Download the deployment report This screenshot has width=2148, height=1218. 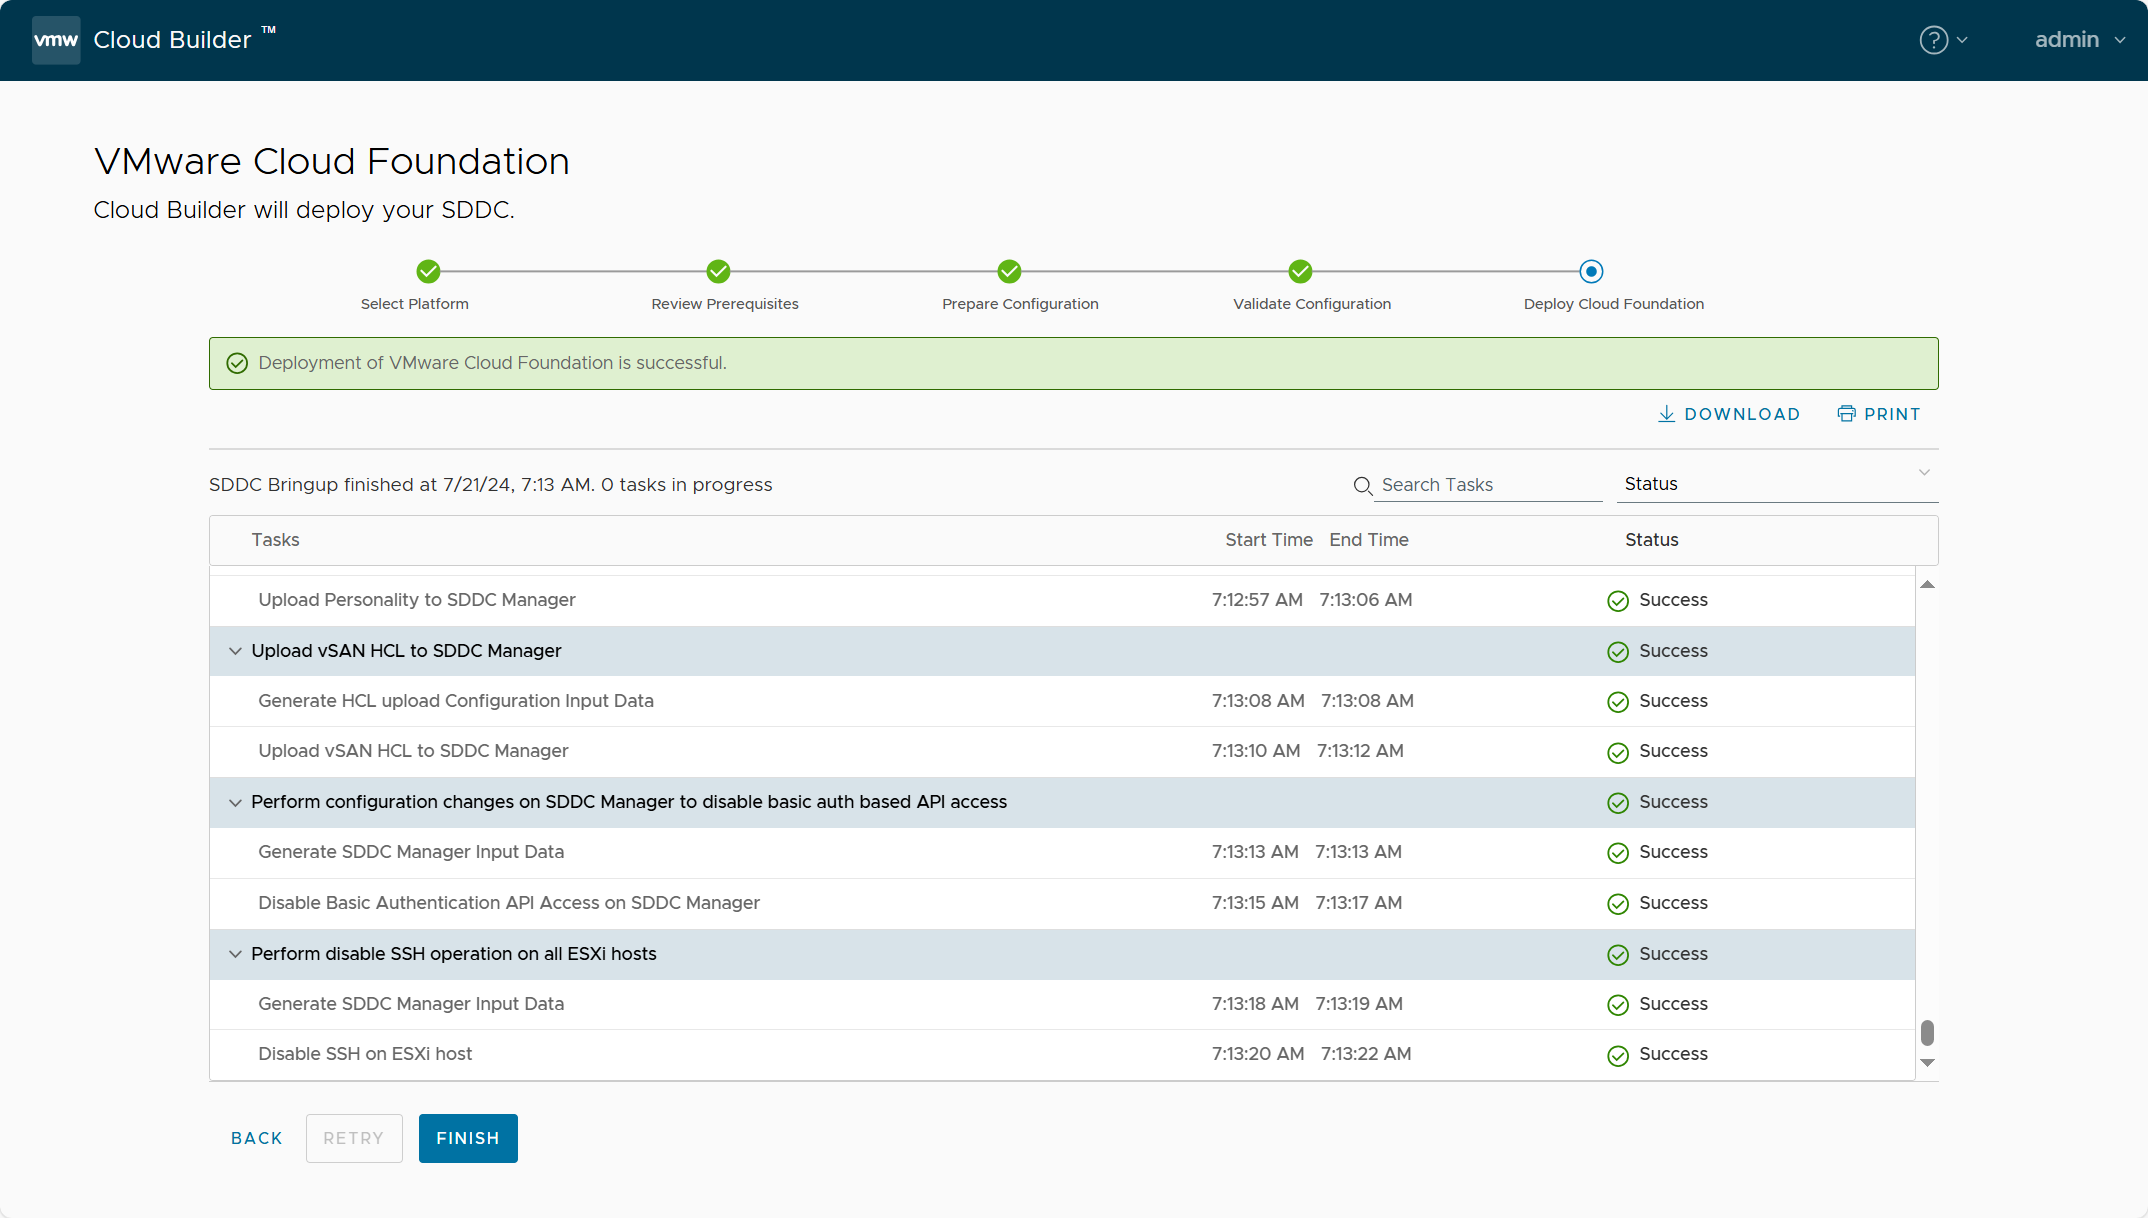1729,414
